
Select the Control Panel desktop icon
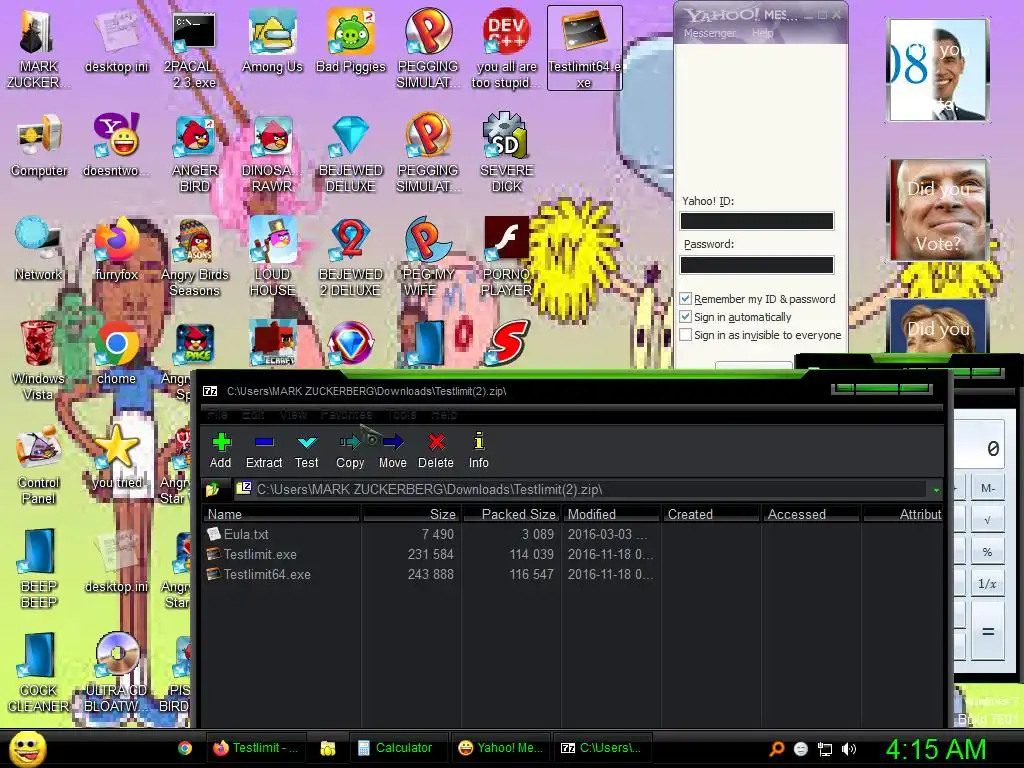point(39,464)
